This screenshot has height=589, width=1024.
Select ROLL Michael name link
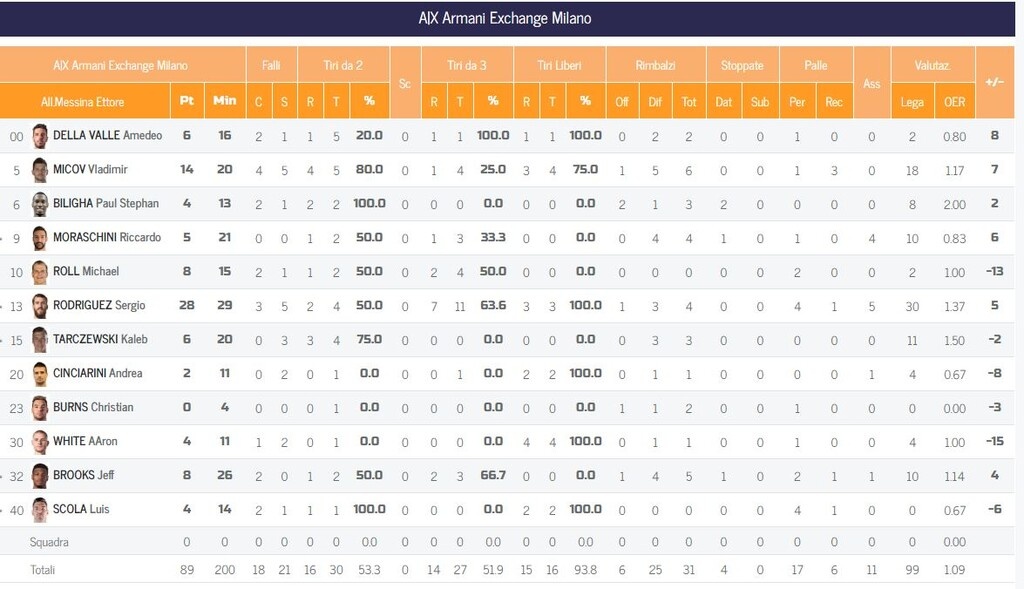(86, 272)
